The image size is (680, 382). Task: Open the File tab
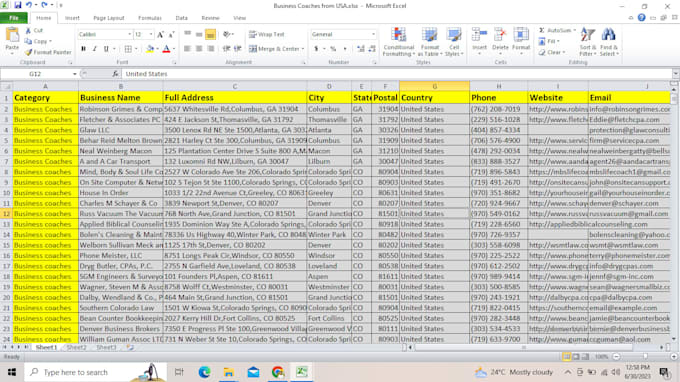pos(14,18)
